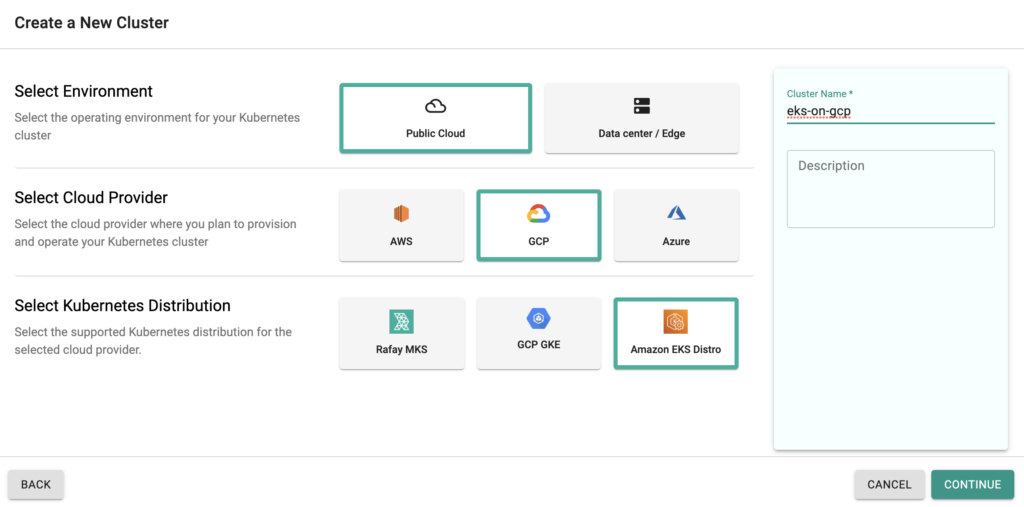This screenshot has width=1024, height=507.
Task: Click the CONTINUE button
Action: click(972, 484)
